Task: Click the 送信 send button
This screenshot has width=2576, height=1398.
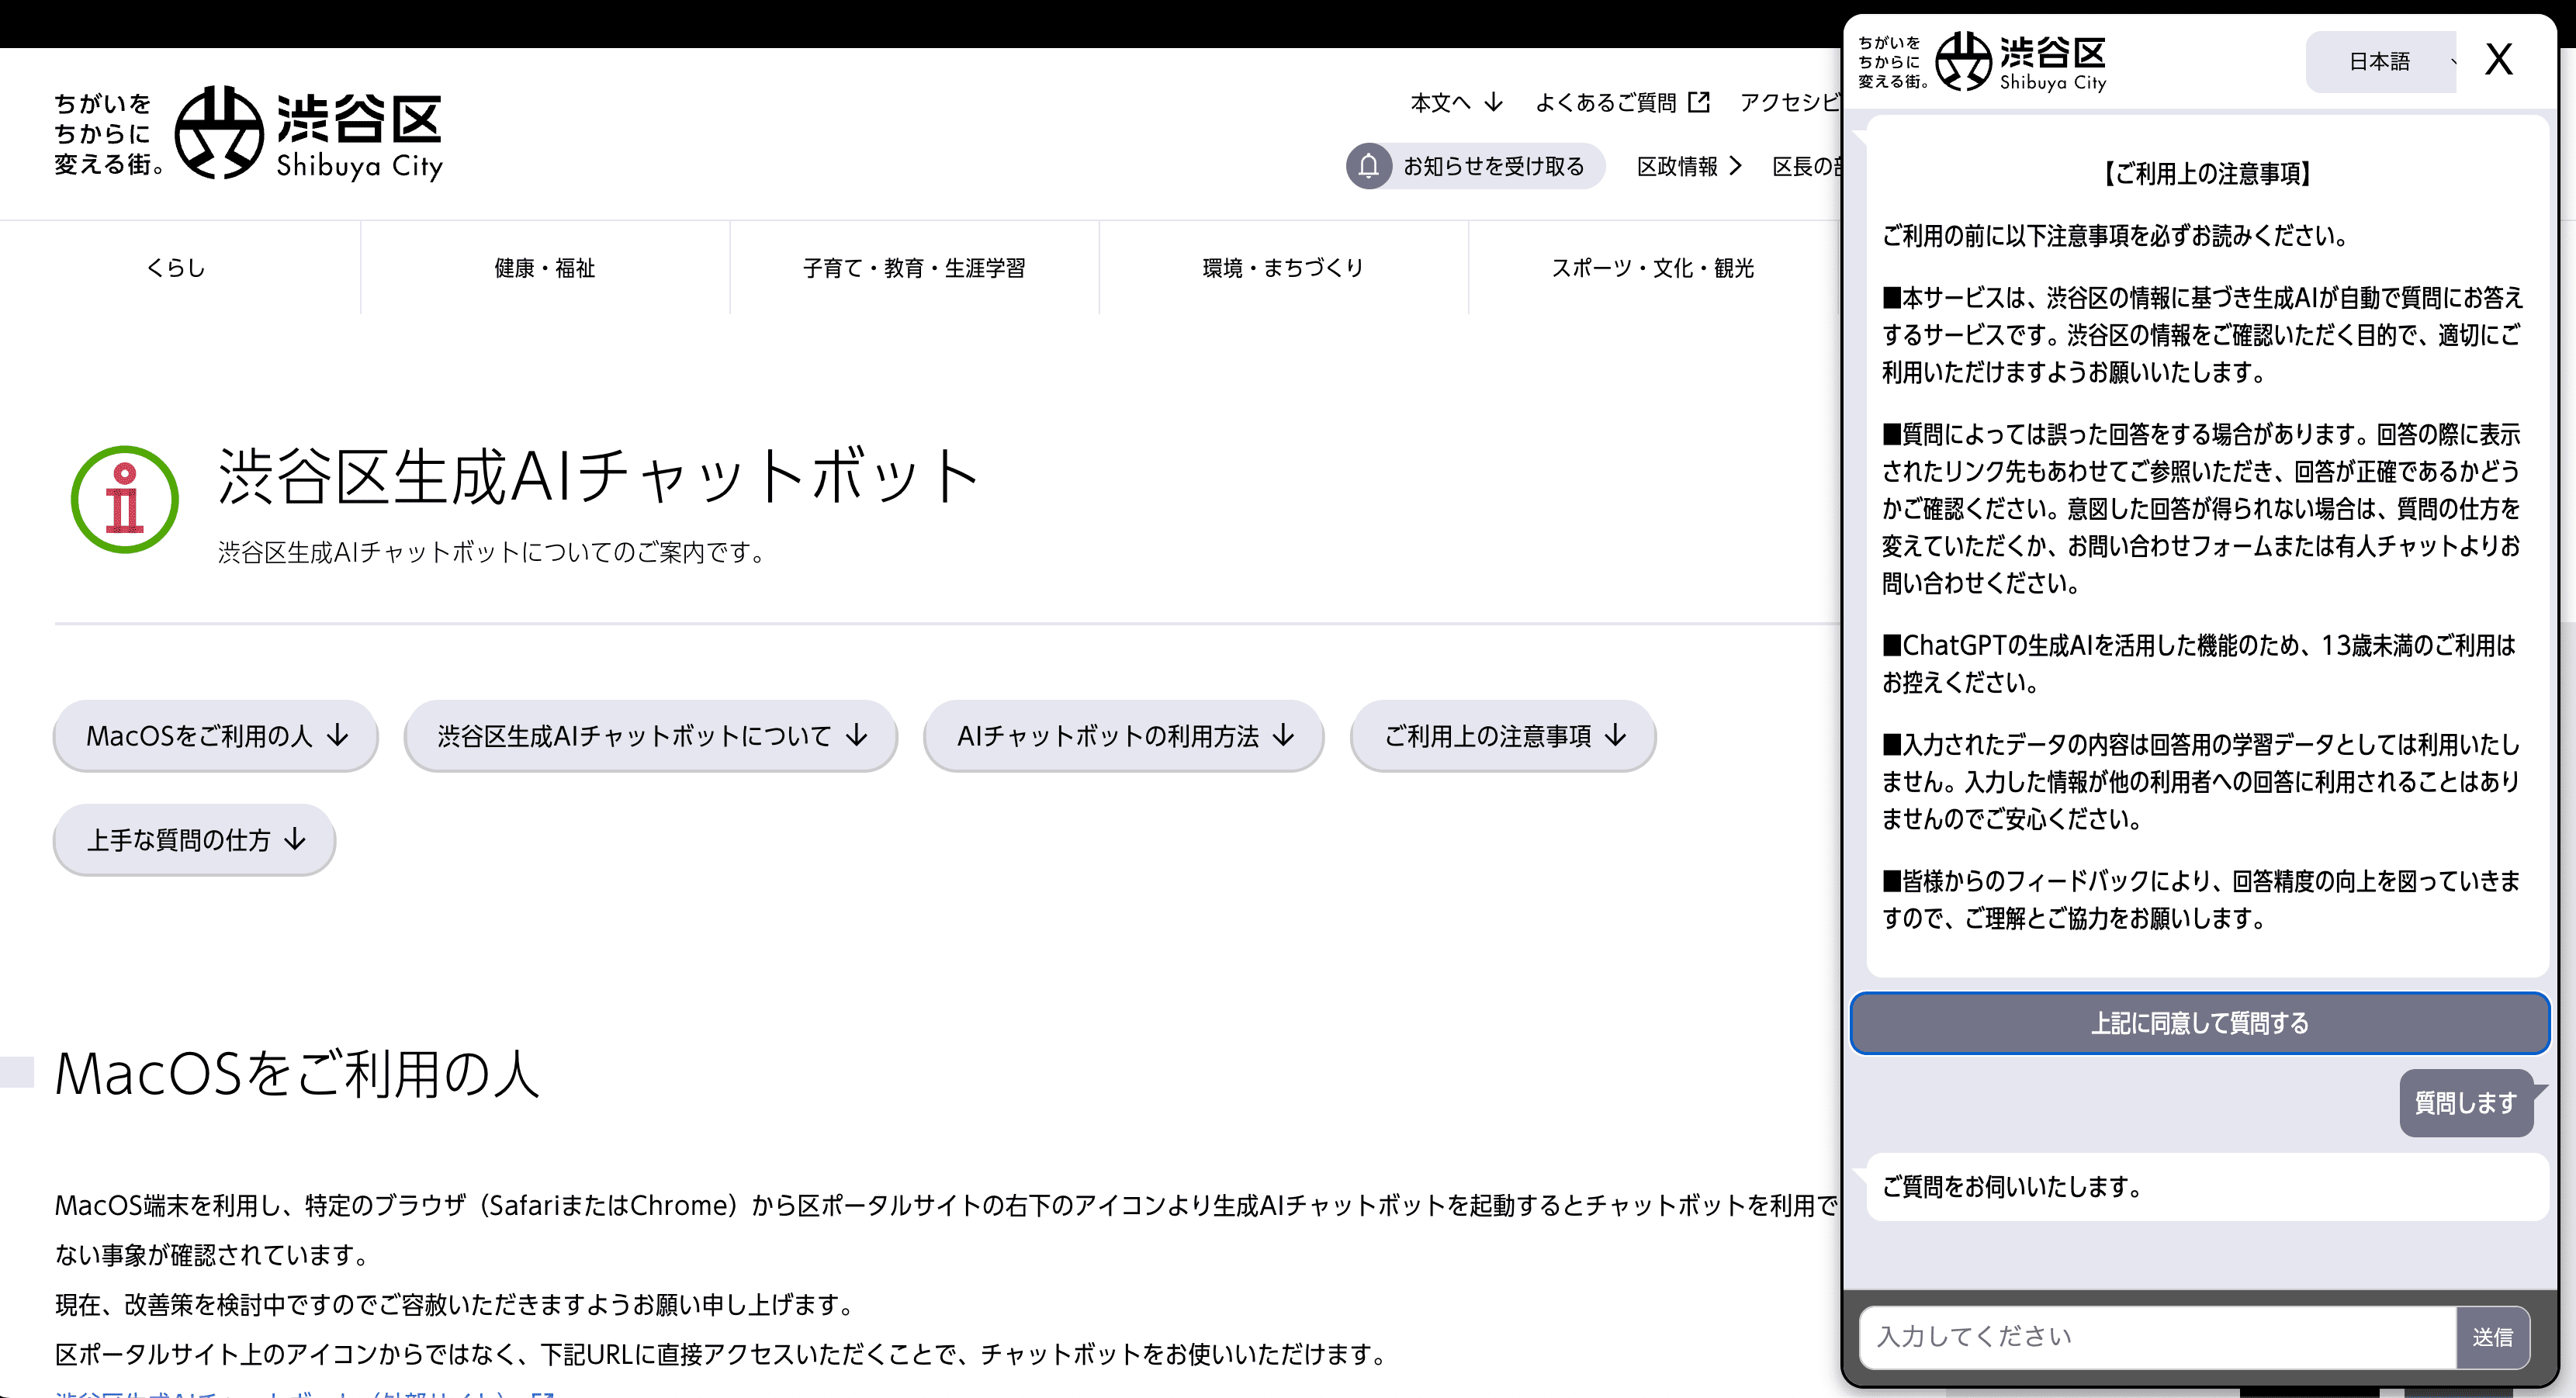Action: [x=2493, y=1337]
